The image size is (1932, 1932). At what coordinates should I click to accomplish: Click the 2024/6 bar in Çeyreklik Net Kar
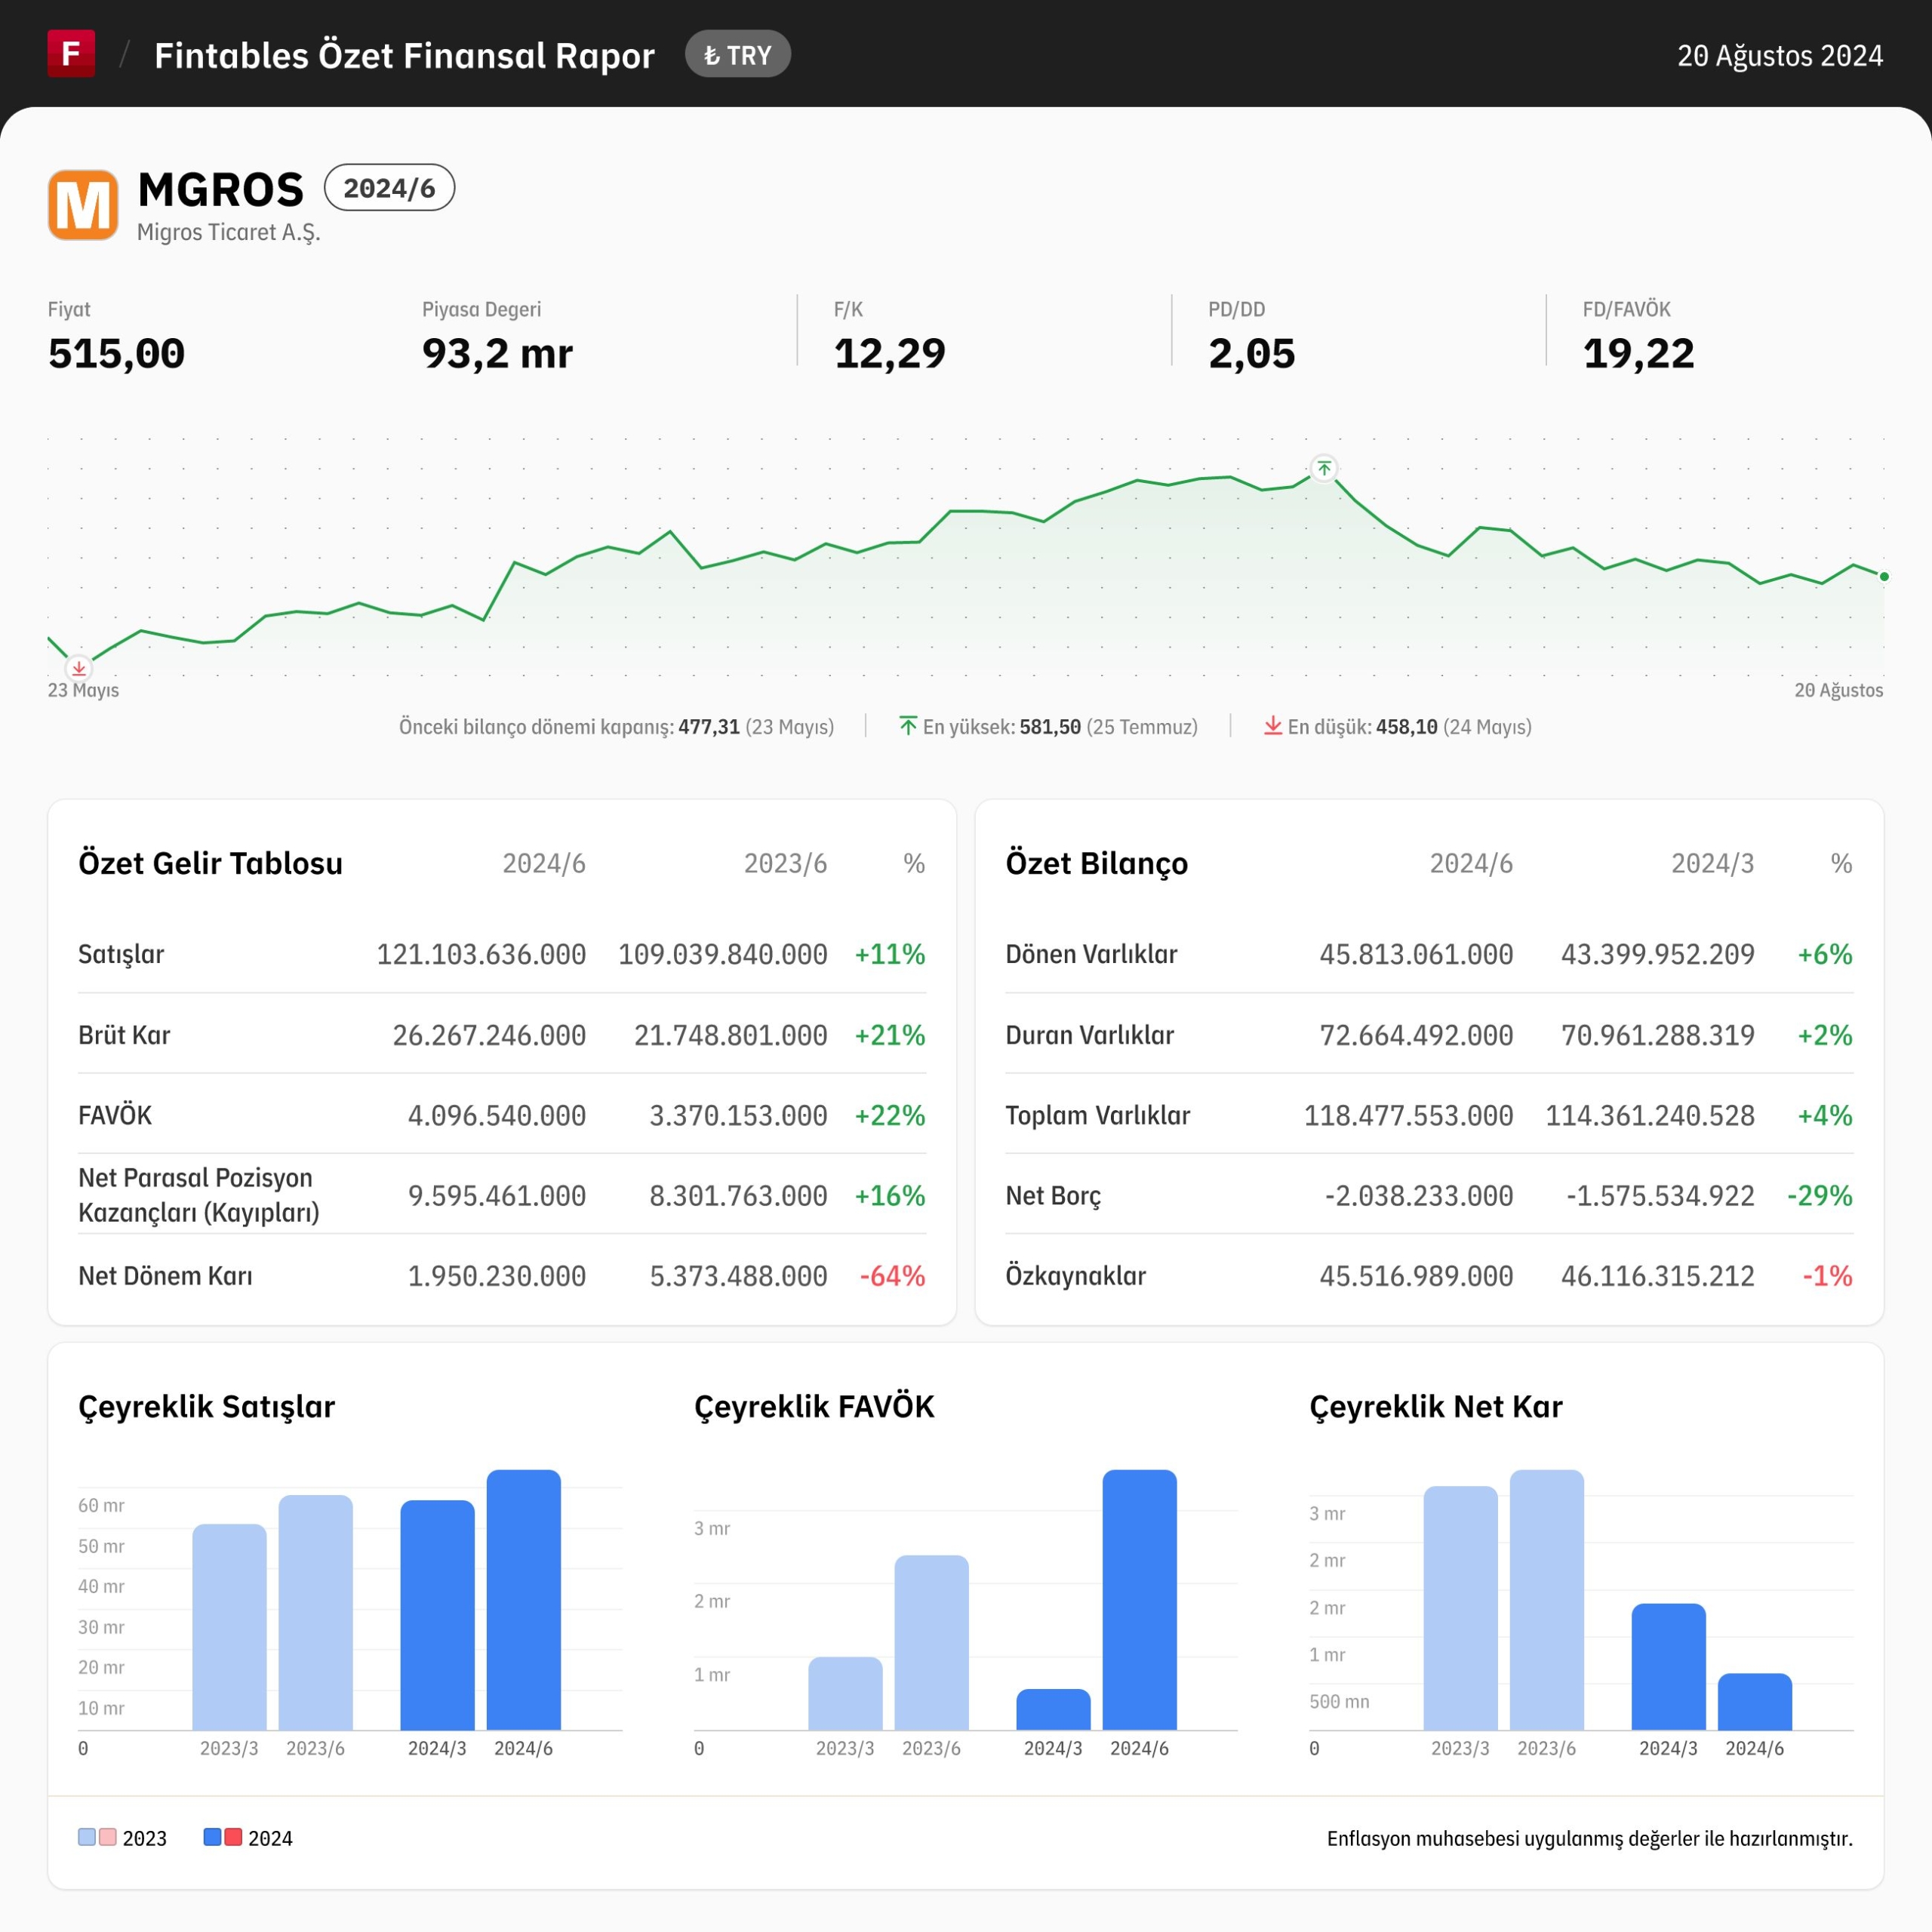(x=1755, y=1702)
